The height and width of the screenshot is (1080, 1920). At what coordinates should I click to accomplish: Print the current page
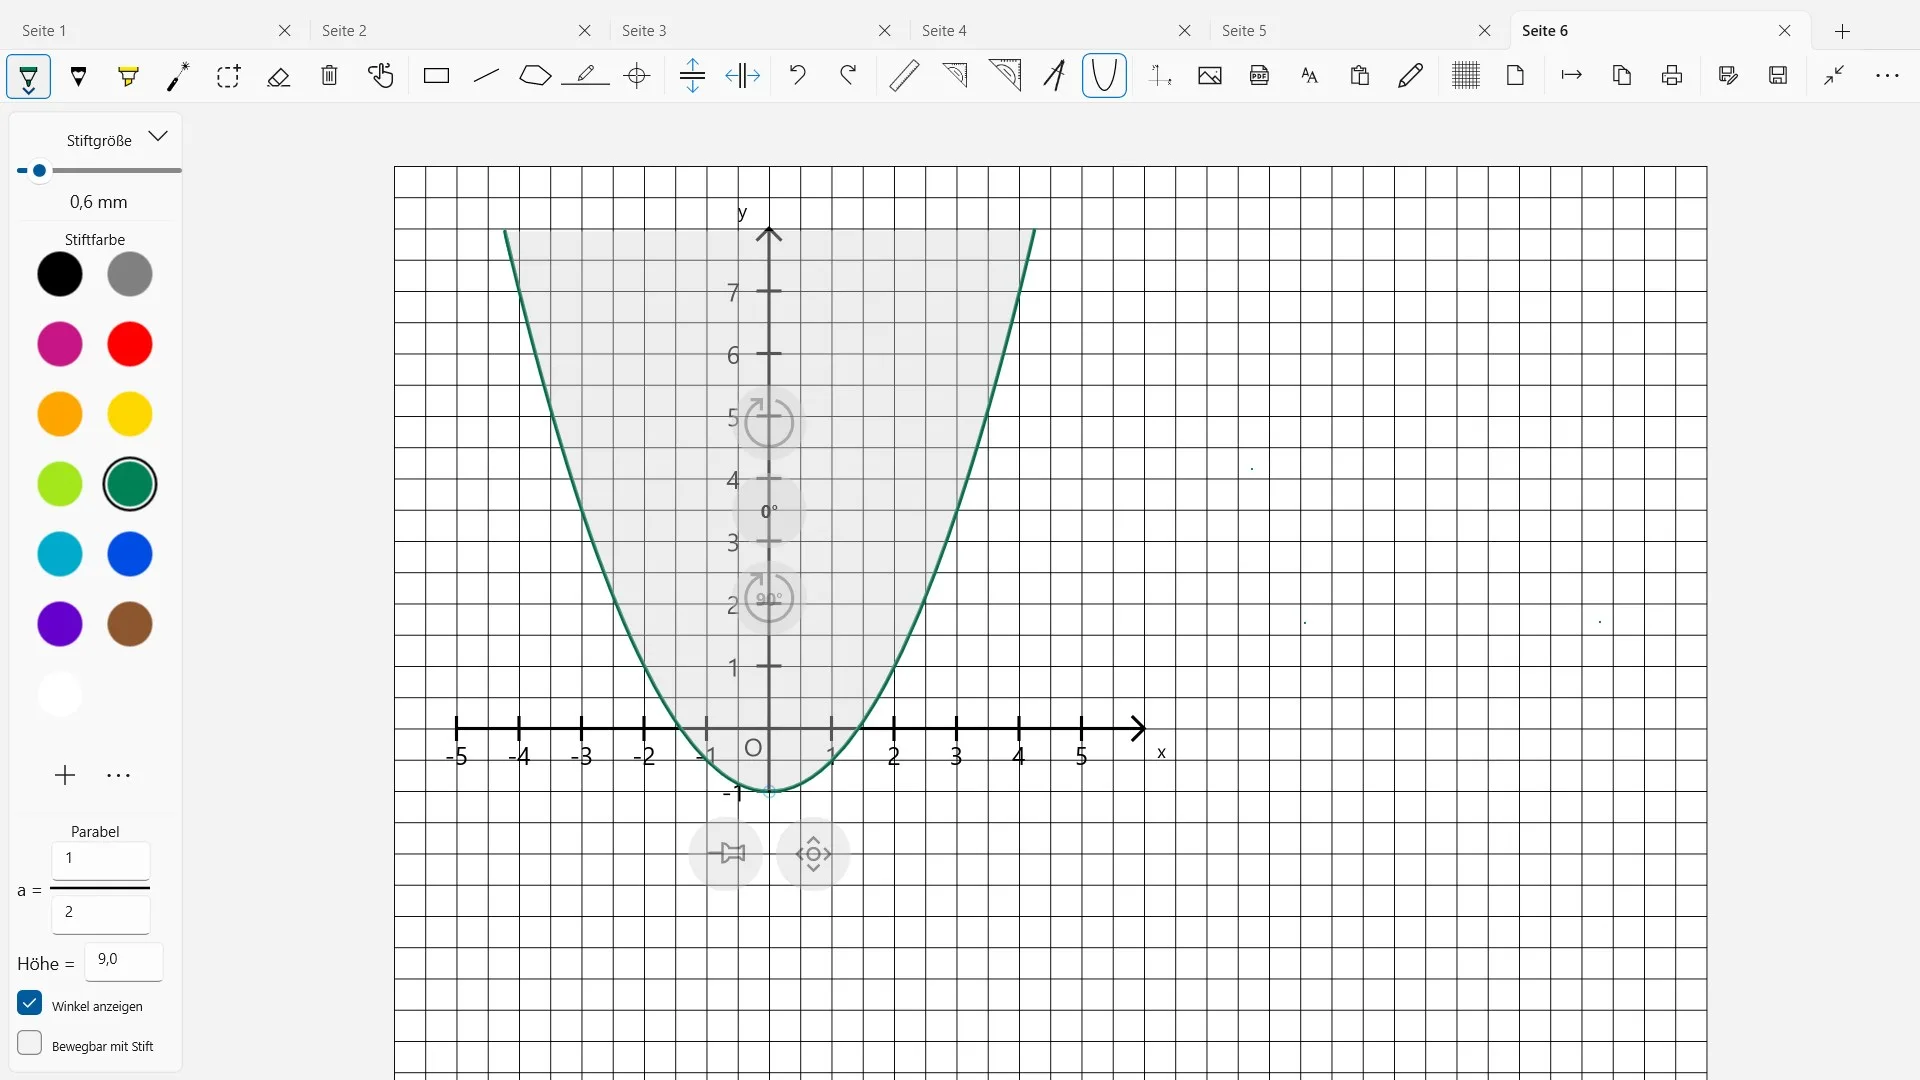click(x=1672, y=76)
